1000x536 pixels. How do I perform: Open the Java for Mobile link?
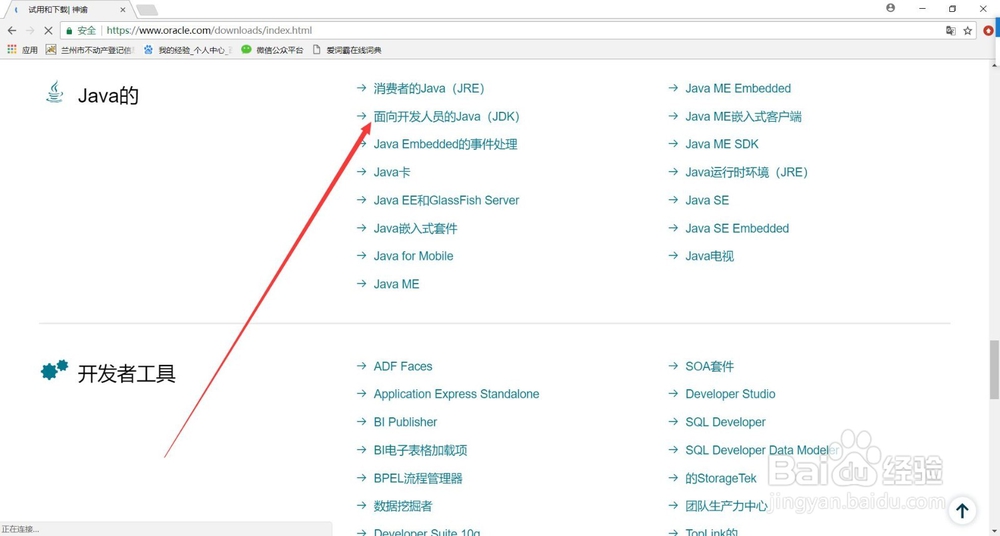point(413,256)
